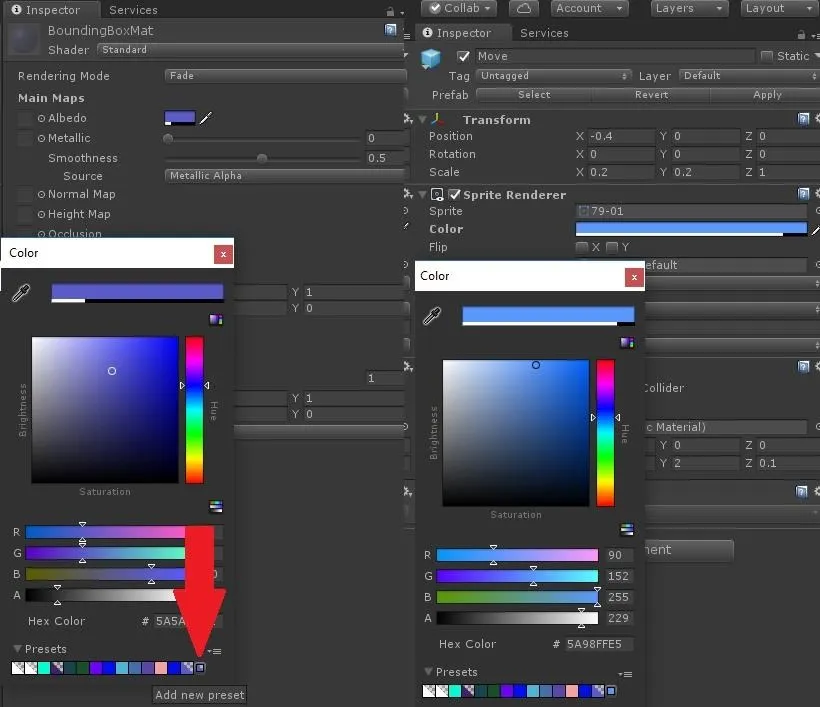Click the color box mode icon in the left picker
The height and width of the screenshot is (707, 820).
click(x=216, y=320)
